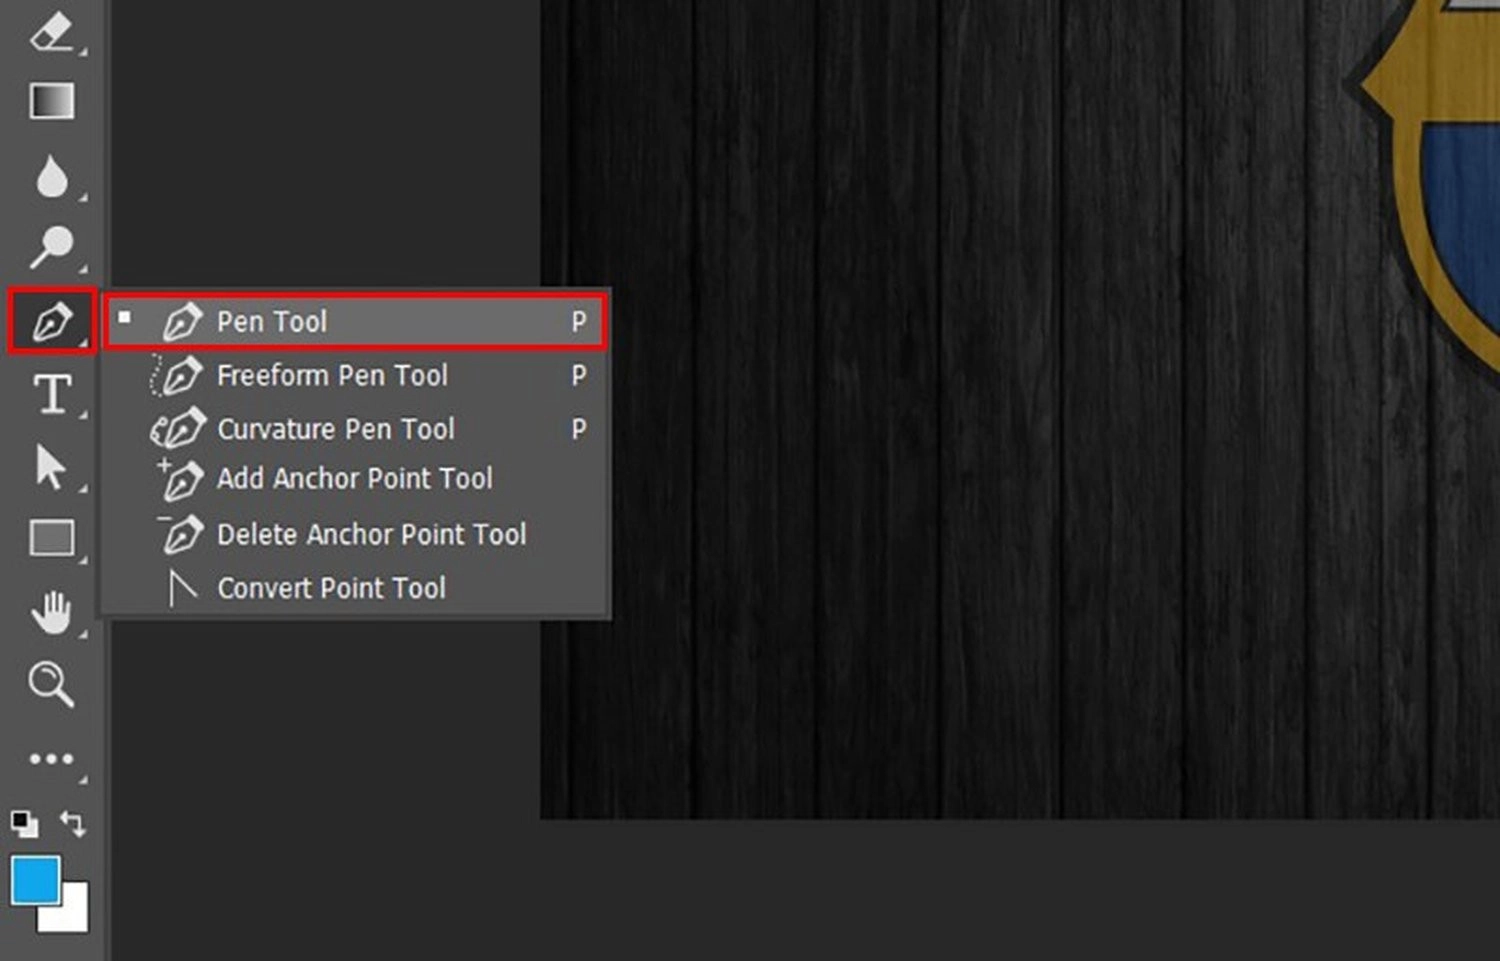The width and height of the screenshot is (1500, 961).
Task: Open the blue foreground color swatch
Action: pyautogui.click(x=35, y=880)
